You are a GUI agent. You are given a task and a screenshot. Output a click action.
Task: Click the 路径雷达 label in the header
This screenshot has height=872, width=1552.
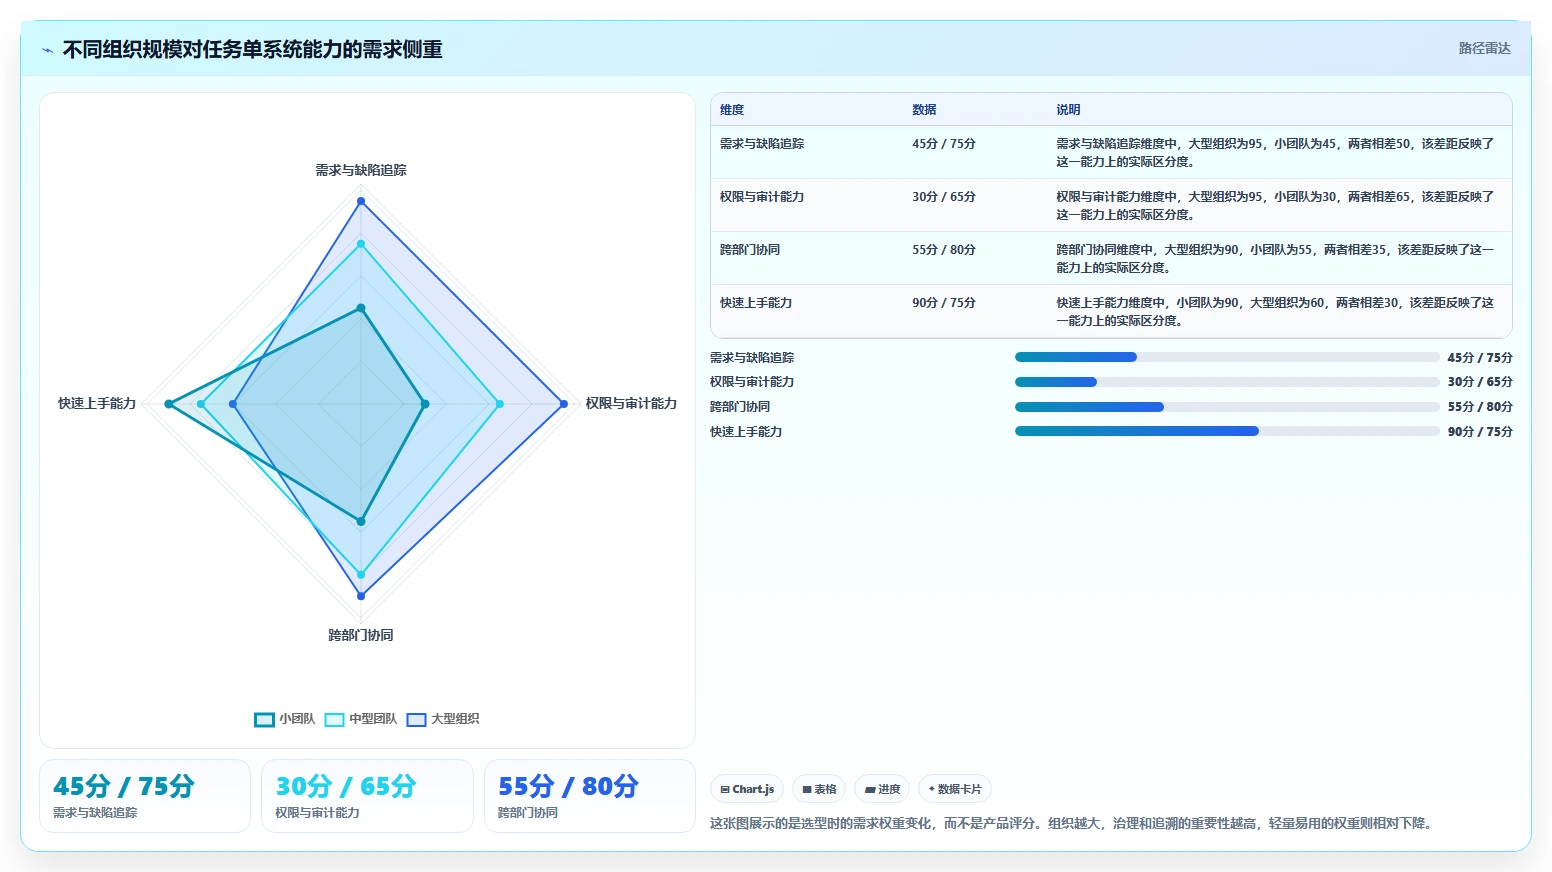coord(1484,48)
